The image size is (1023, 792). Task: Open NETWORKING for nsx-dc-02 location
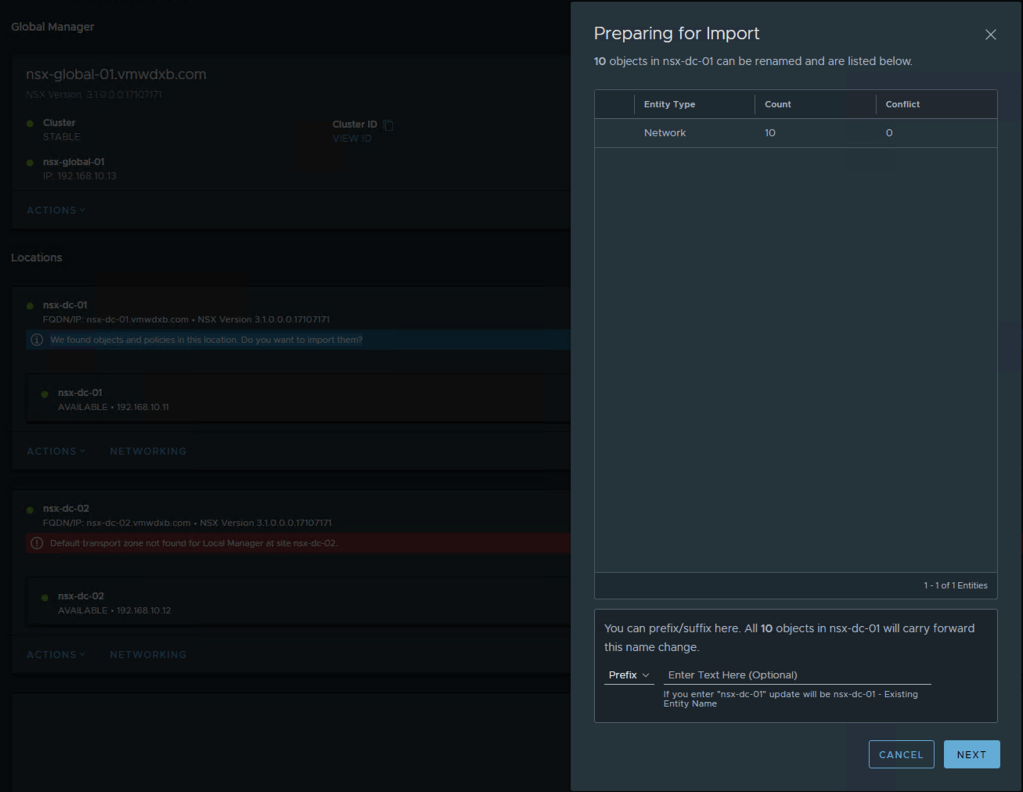point(148,654)
